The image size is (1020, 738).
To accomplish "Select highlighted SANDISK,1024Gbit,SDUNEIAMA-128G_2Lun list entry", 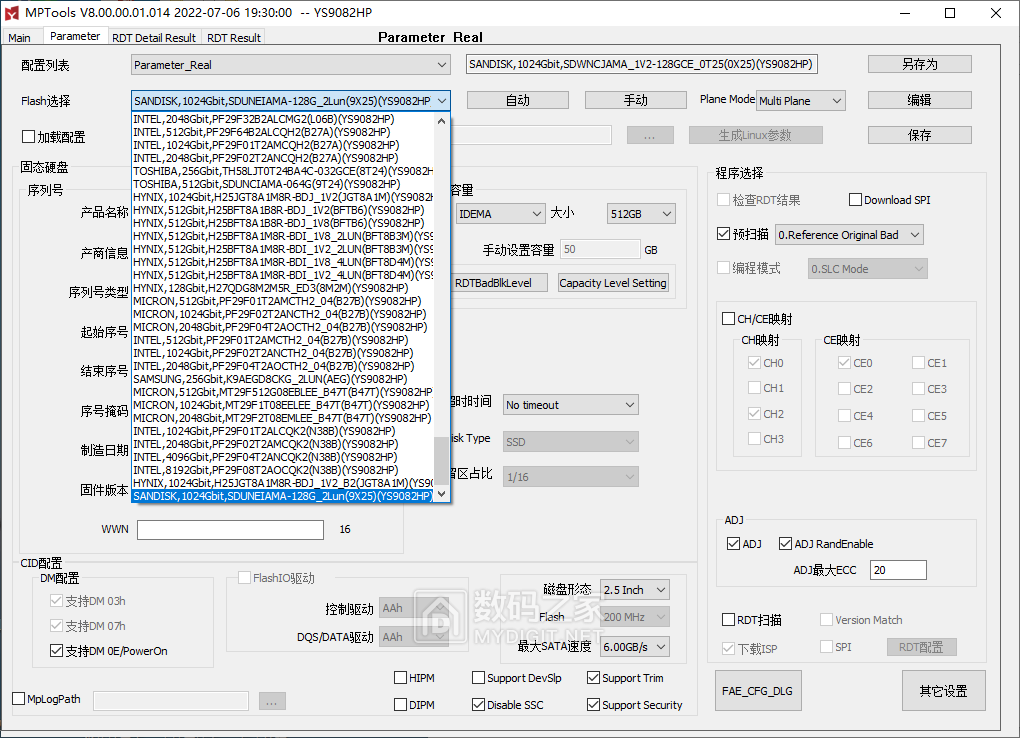I will coord(282,497).
